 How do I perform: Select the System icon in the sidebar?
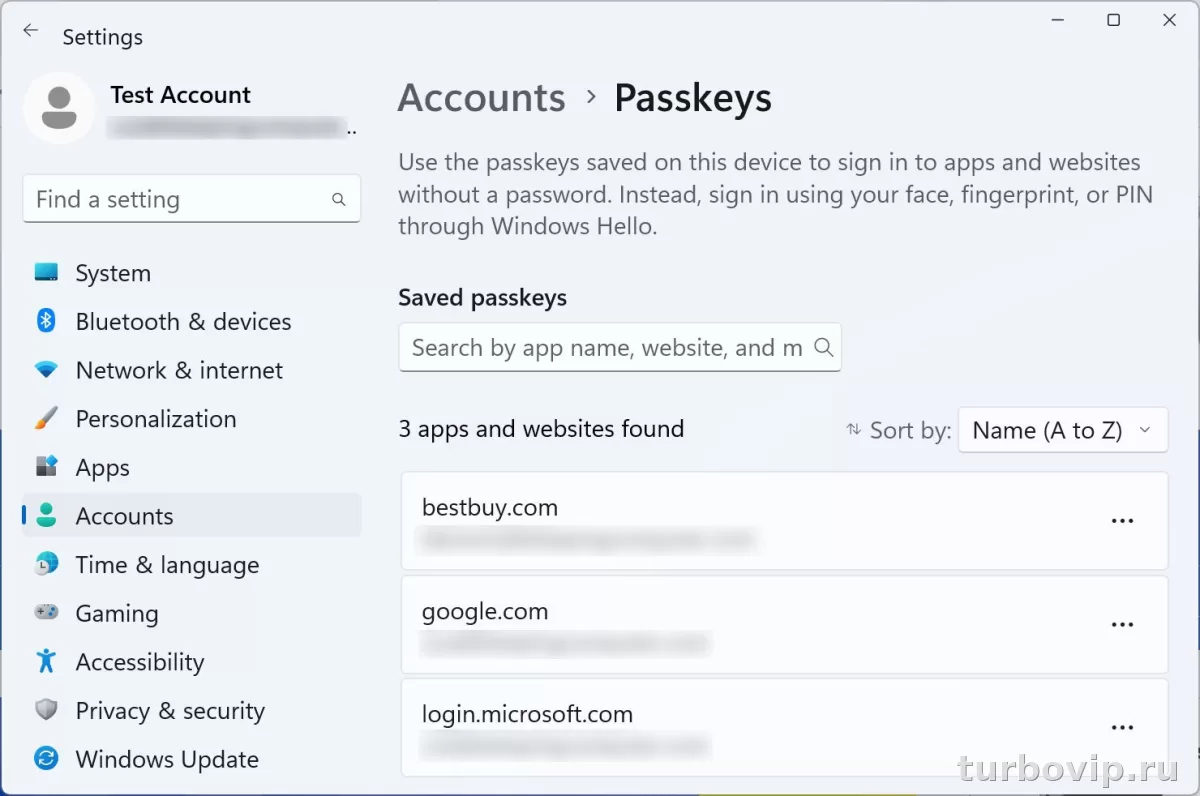[46, 272]
